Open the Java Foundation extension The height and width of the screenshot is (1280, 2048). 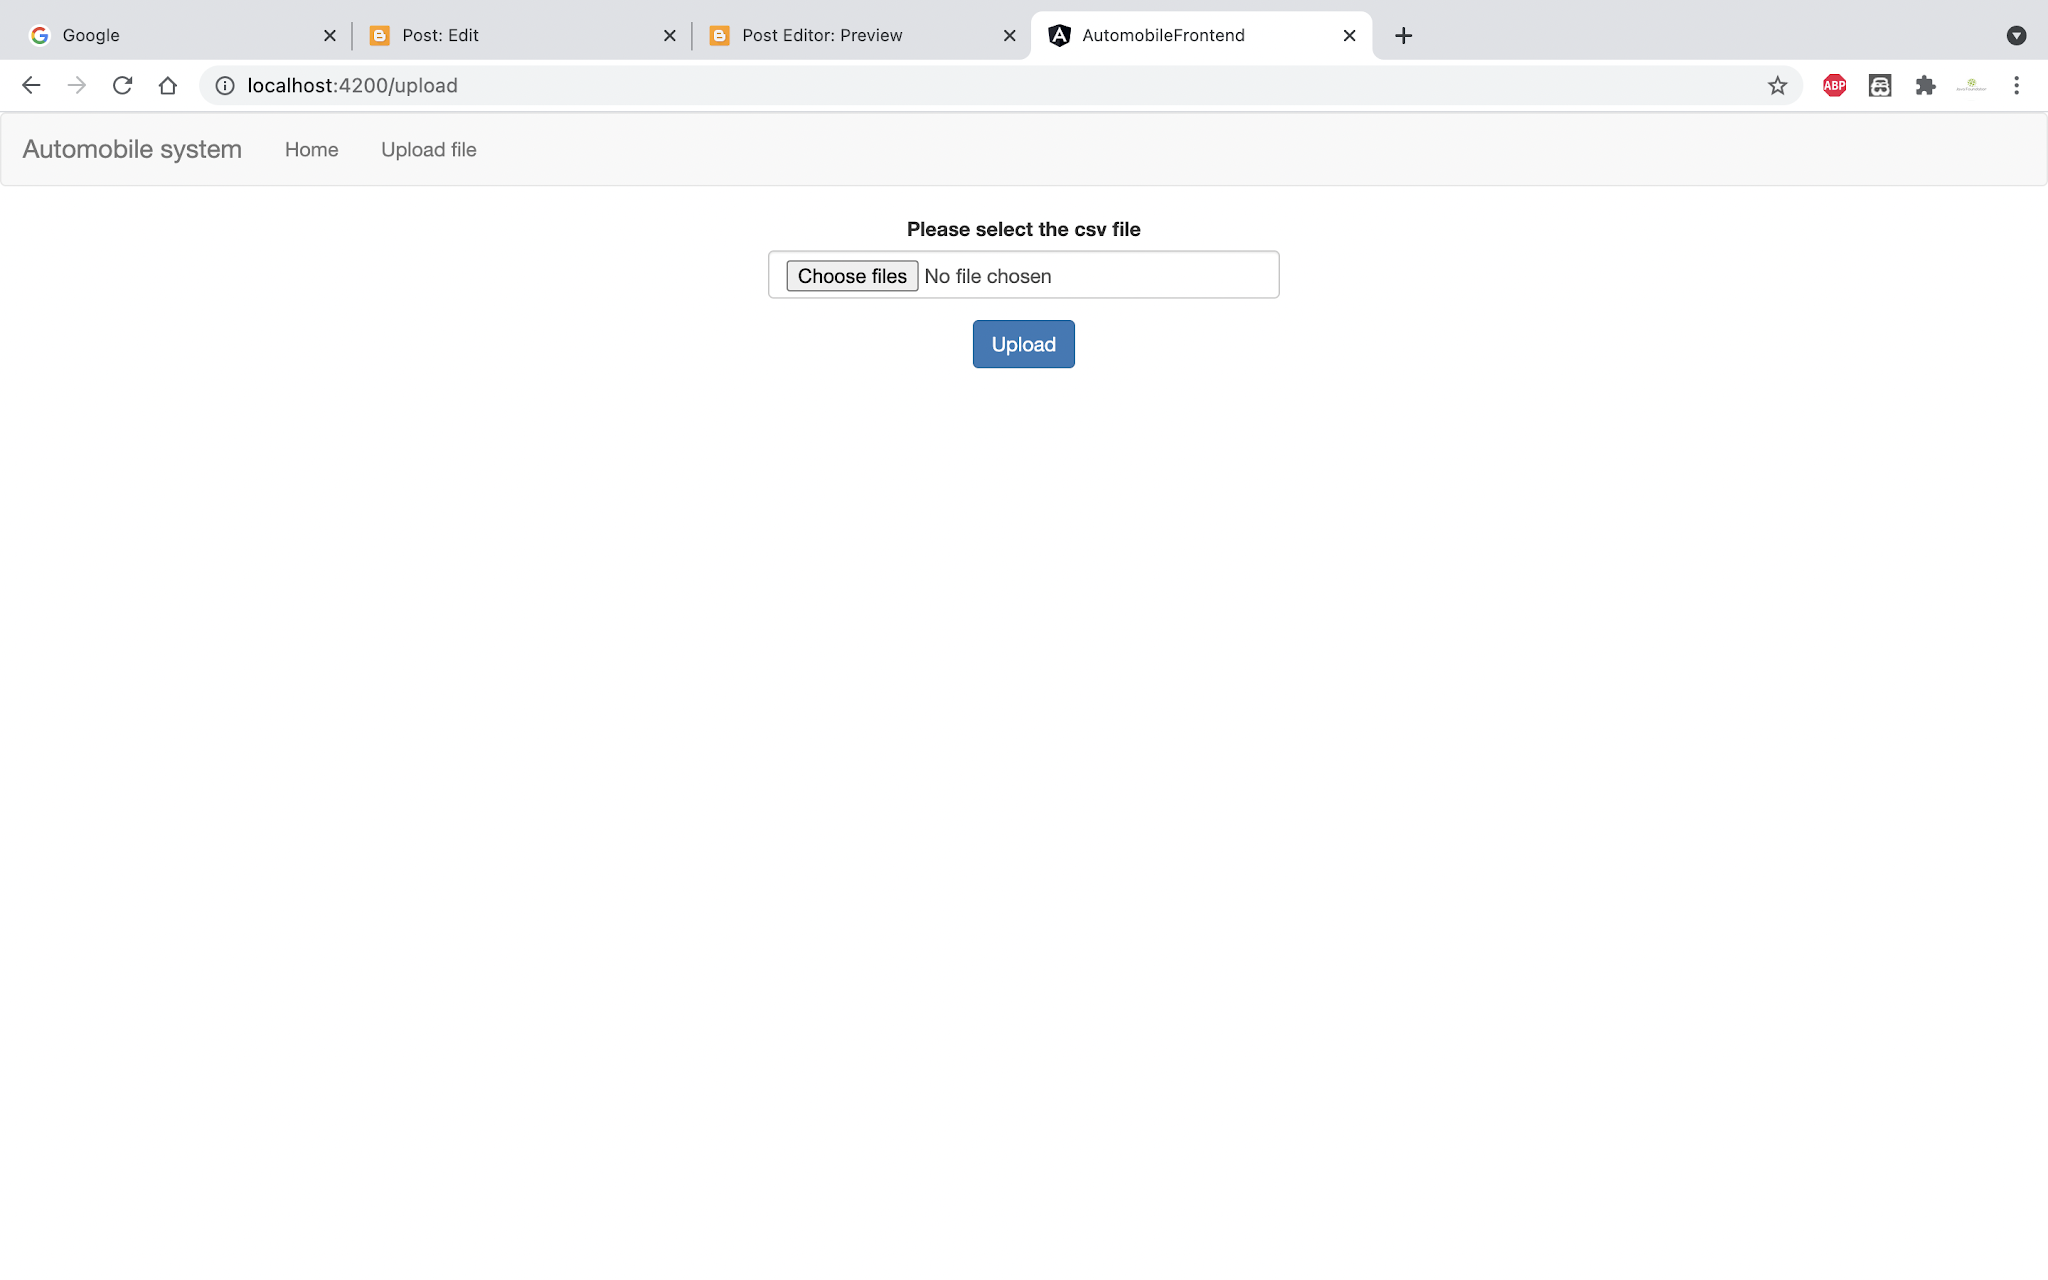(x=1970, y=85)
